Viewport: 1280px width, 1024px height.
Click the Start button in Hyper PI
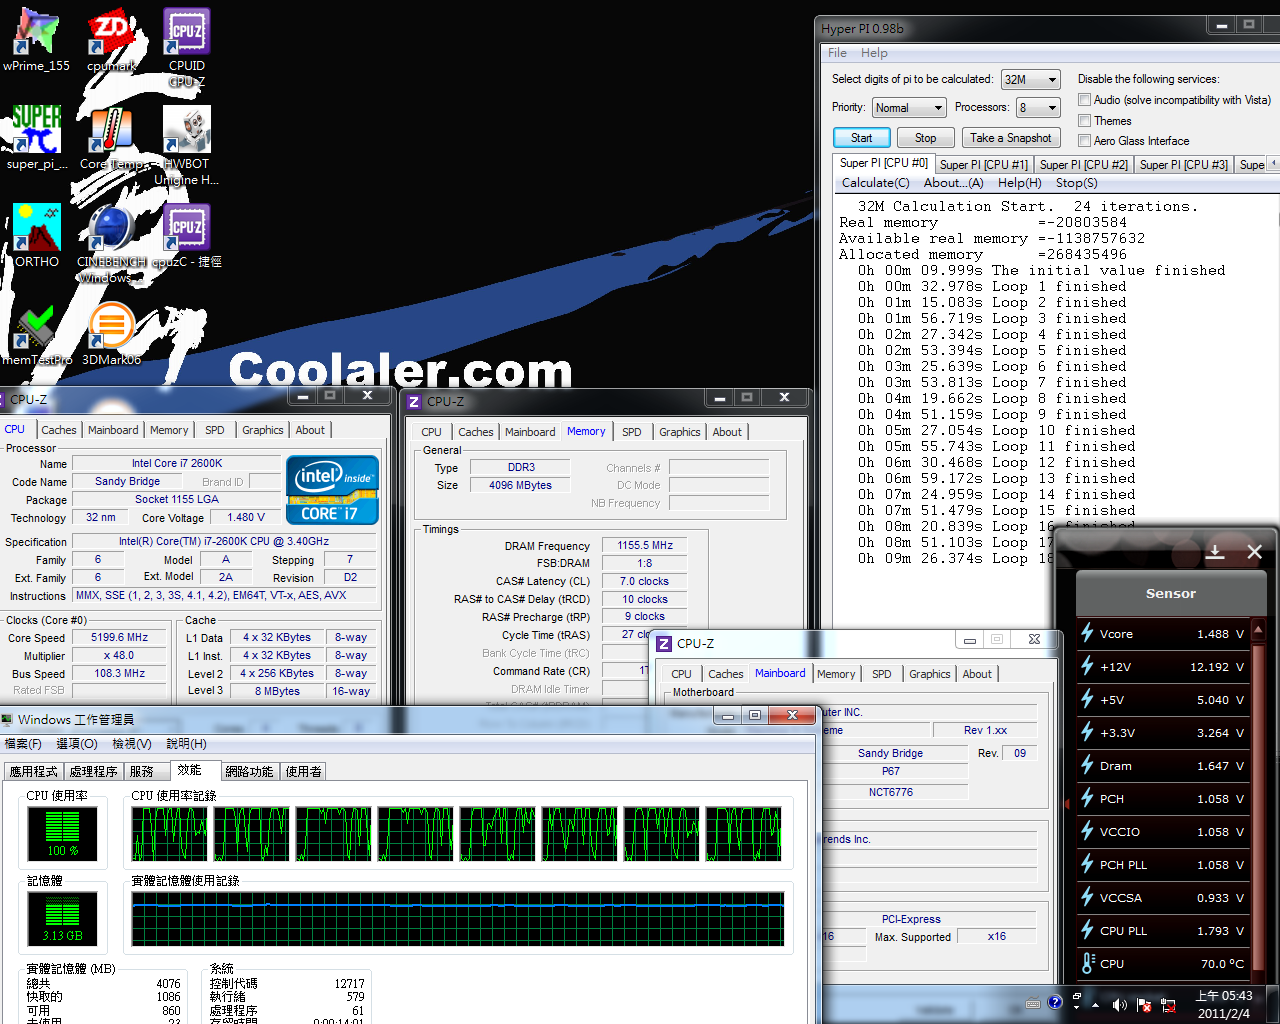coord(861,138)
